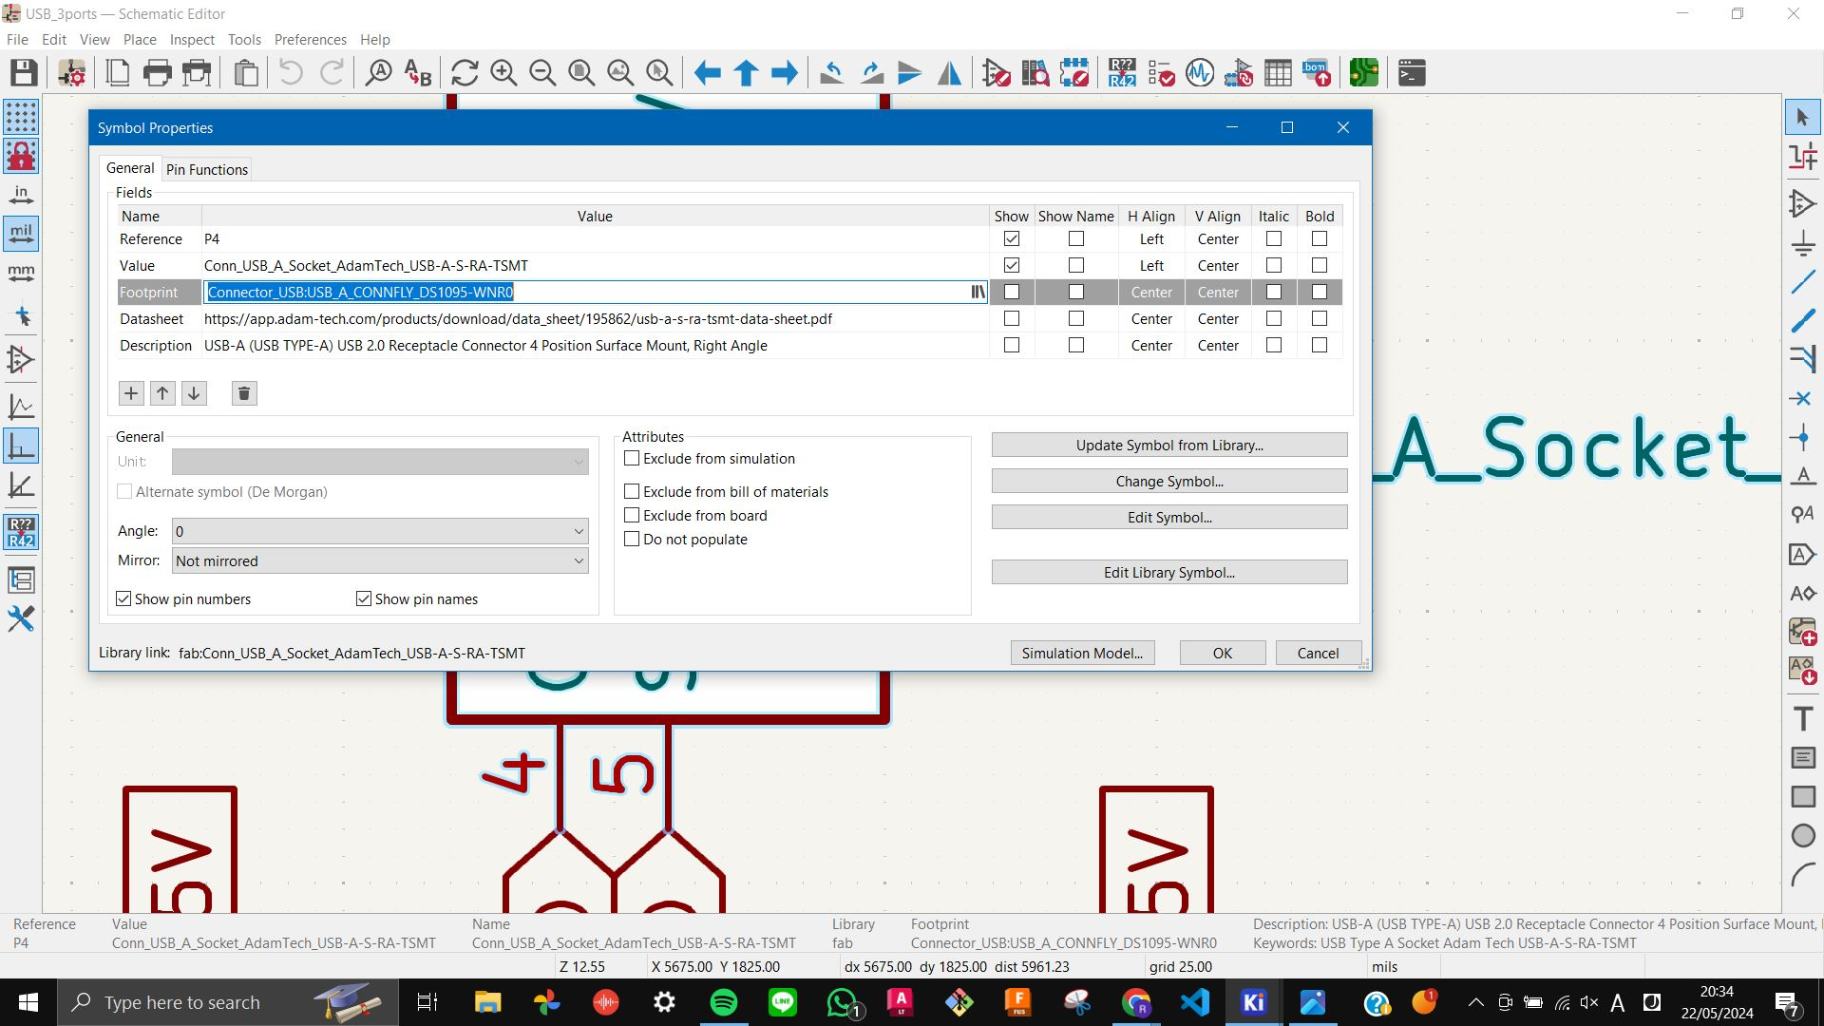Open footprint library browser icon
Screen dimensions: 1824x1026
[978, 292]
